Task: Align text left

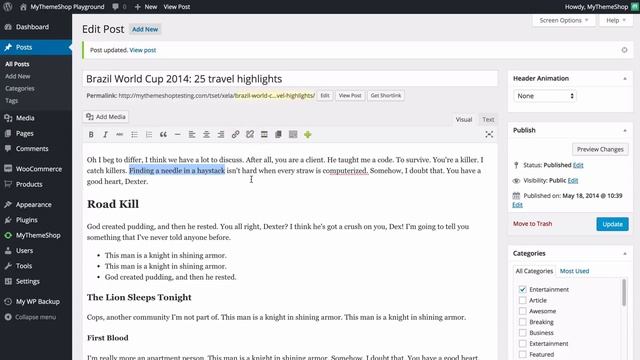Action: pyautogui.click(x=192, y=135)
